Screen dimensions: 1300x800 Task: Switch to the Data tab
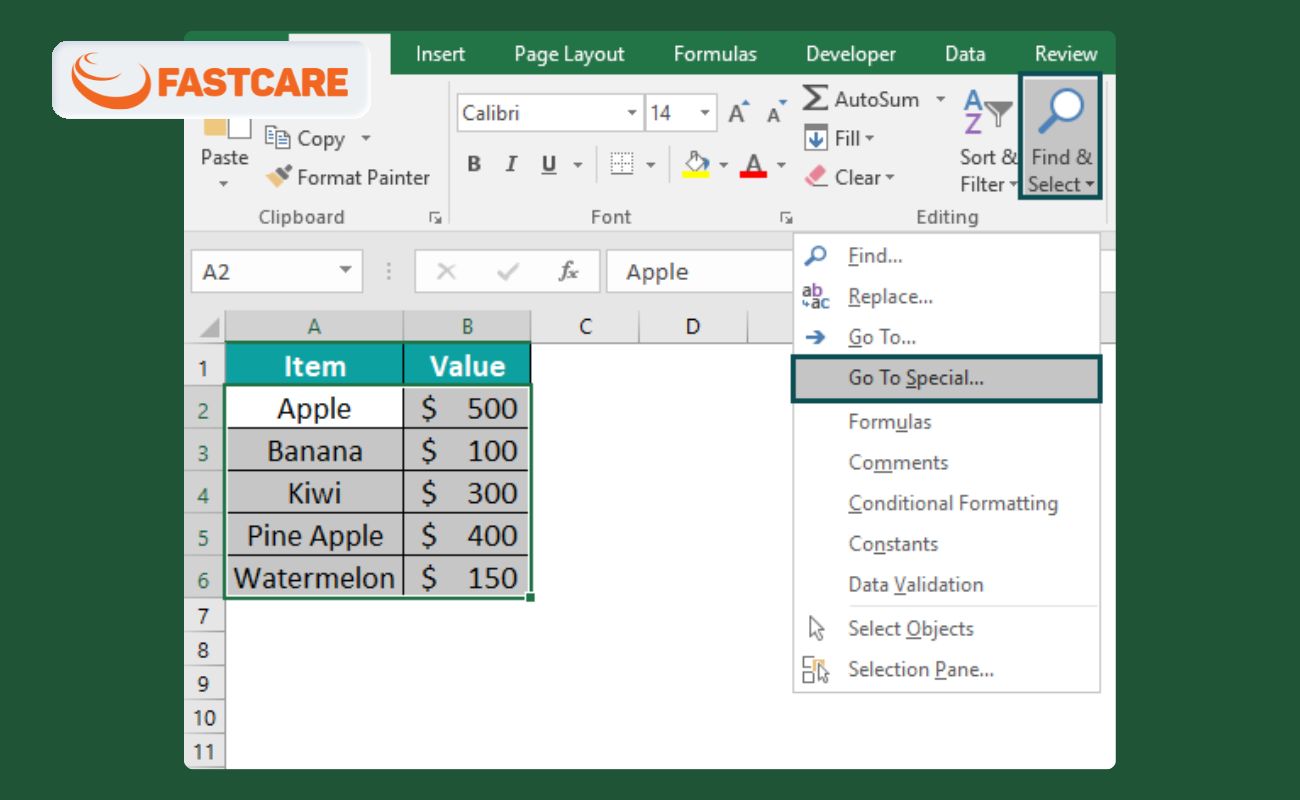965,54
